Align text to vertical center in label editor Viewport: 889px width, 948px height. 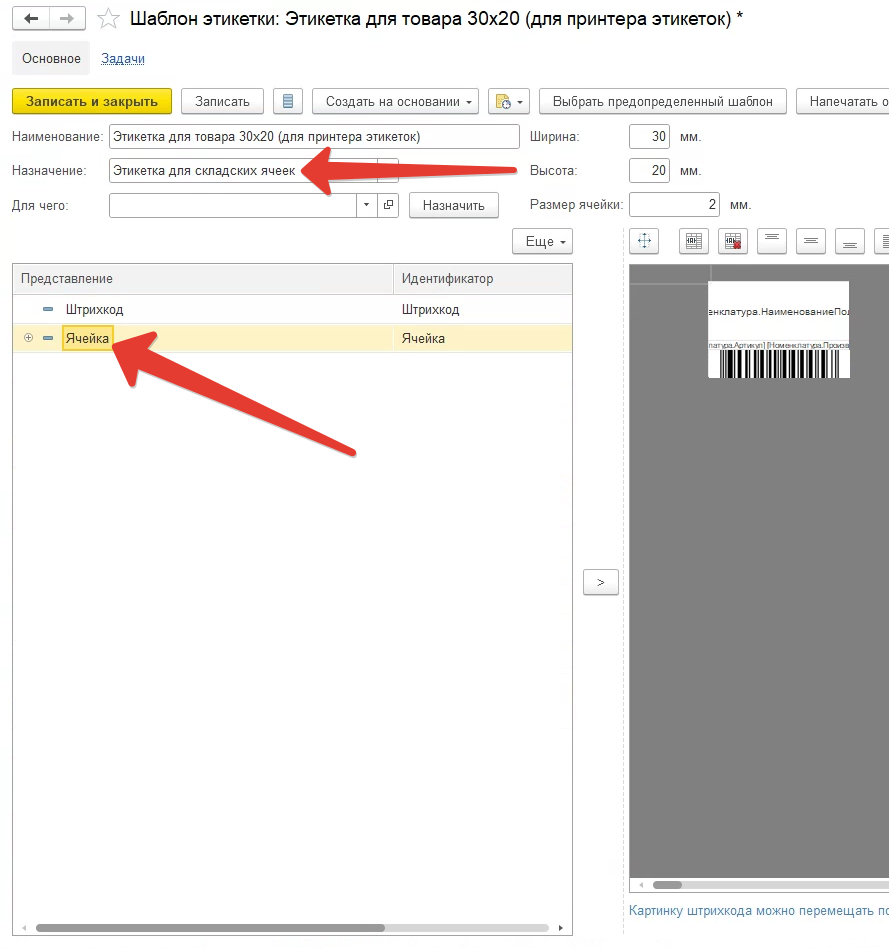pos(812,240)
